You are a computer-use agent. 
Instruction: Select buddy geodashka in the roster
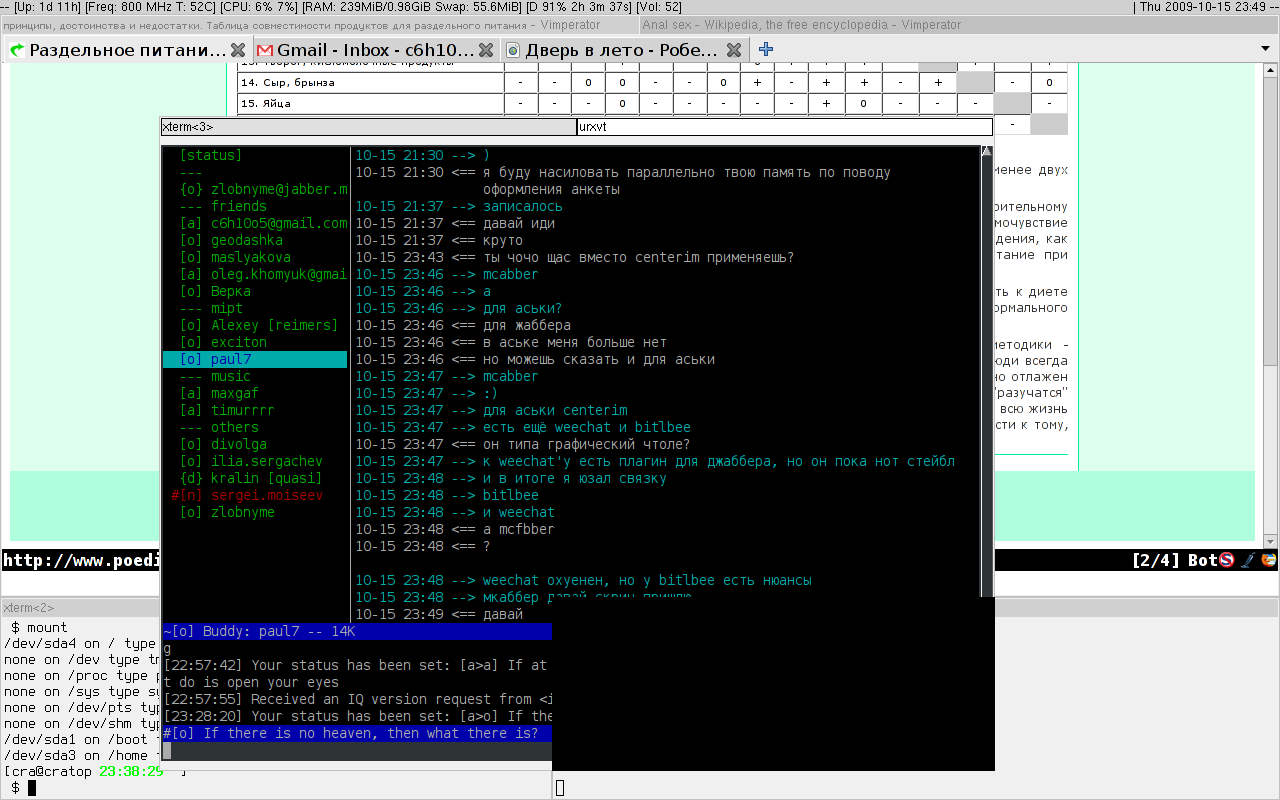(x=246, y=241)
